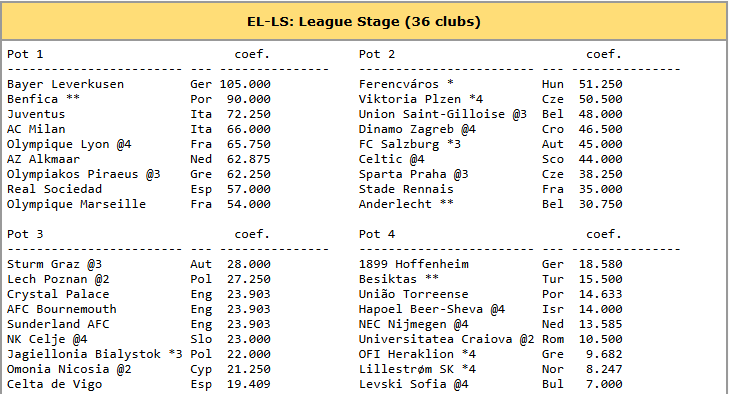Viewport: 729px width, 394px height.
Task: Select Levski Sofia row
Action: click(490, 384)
